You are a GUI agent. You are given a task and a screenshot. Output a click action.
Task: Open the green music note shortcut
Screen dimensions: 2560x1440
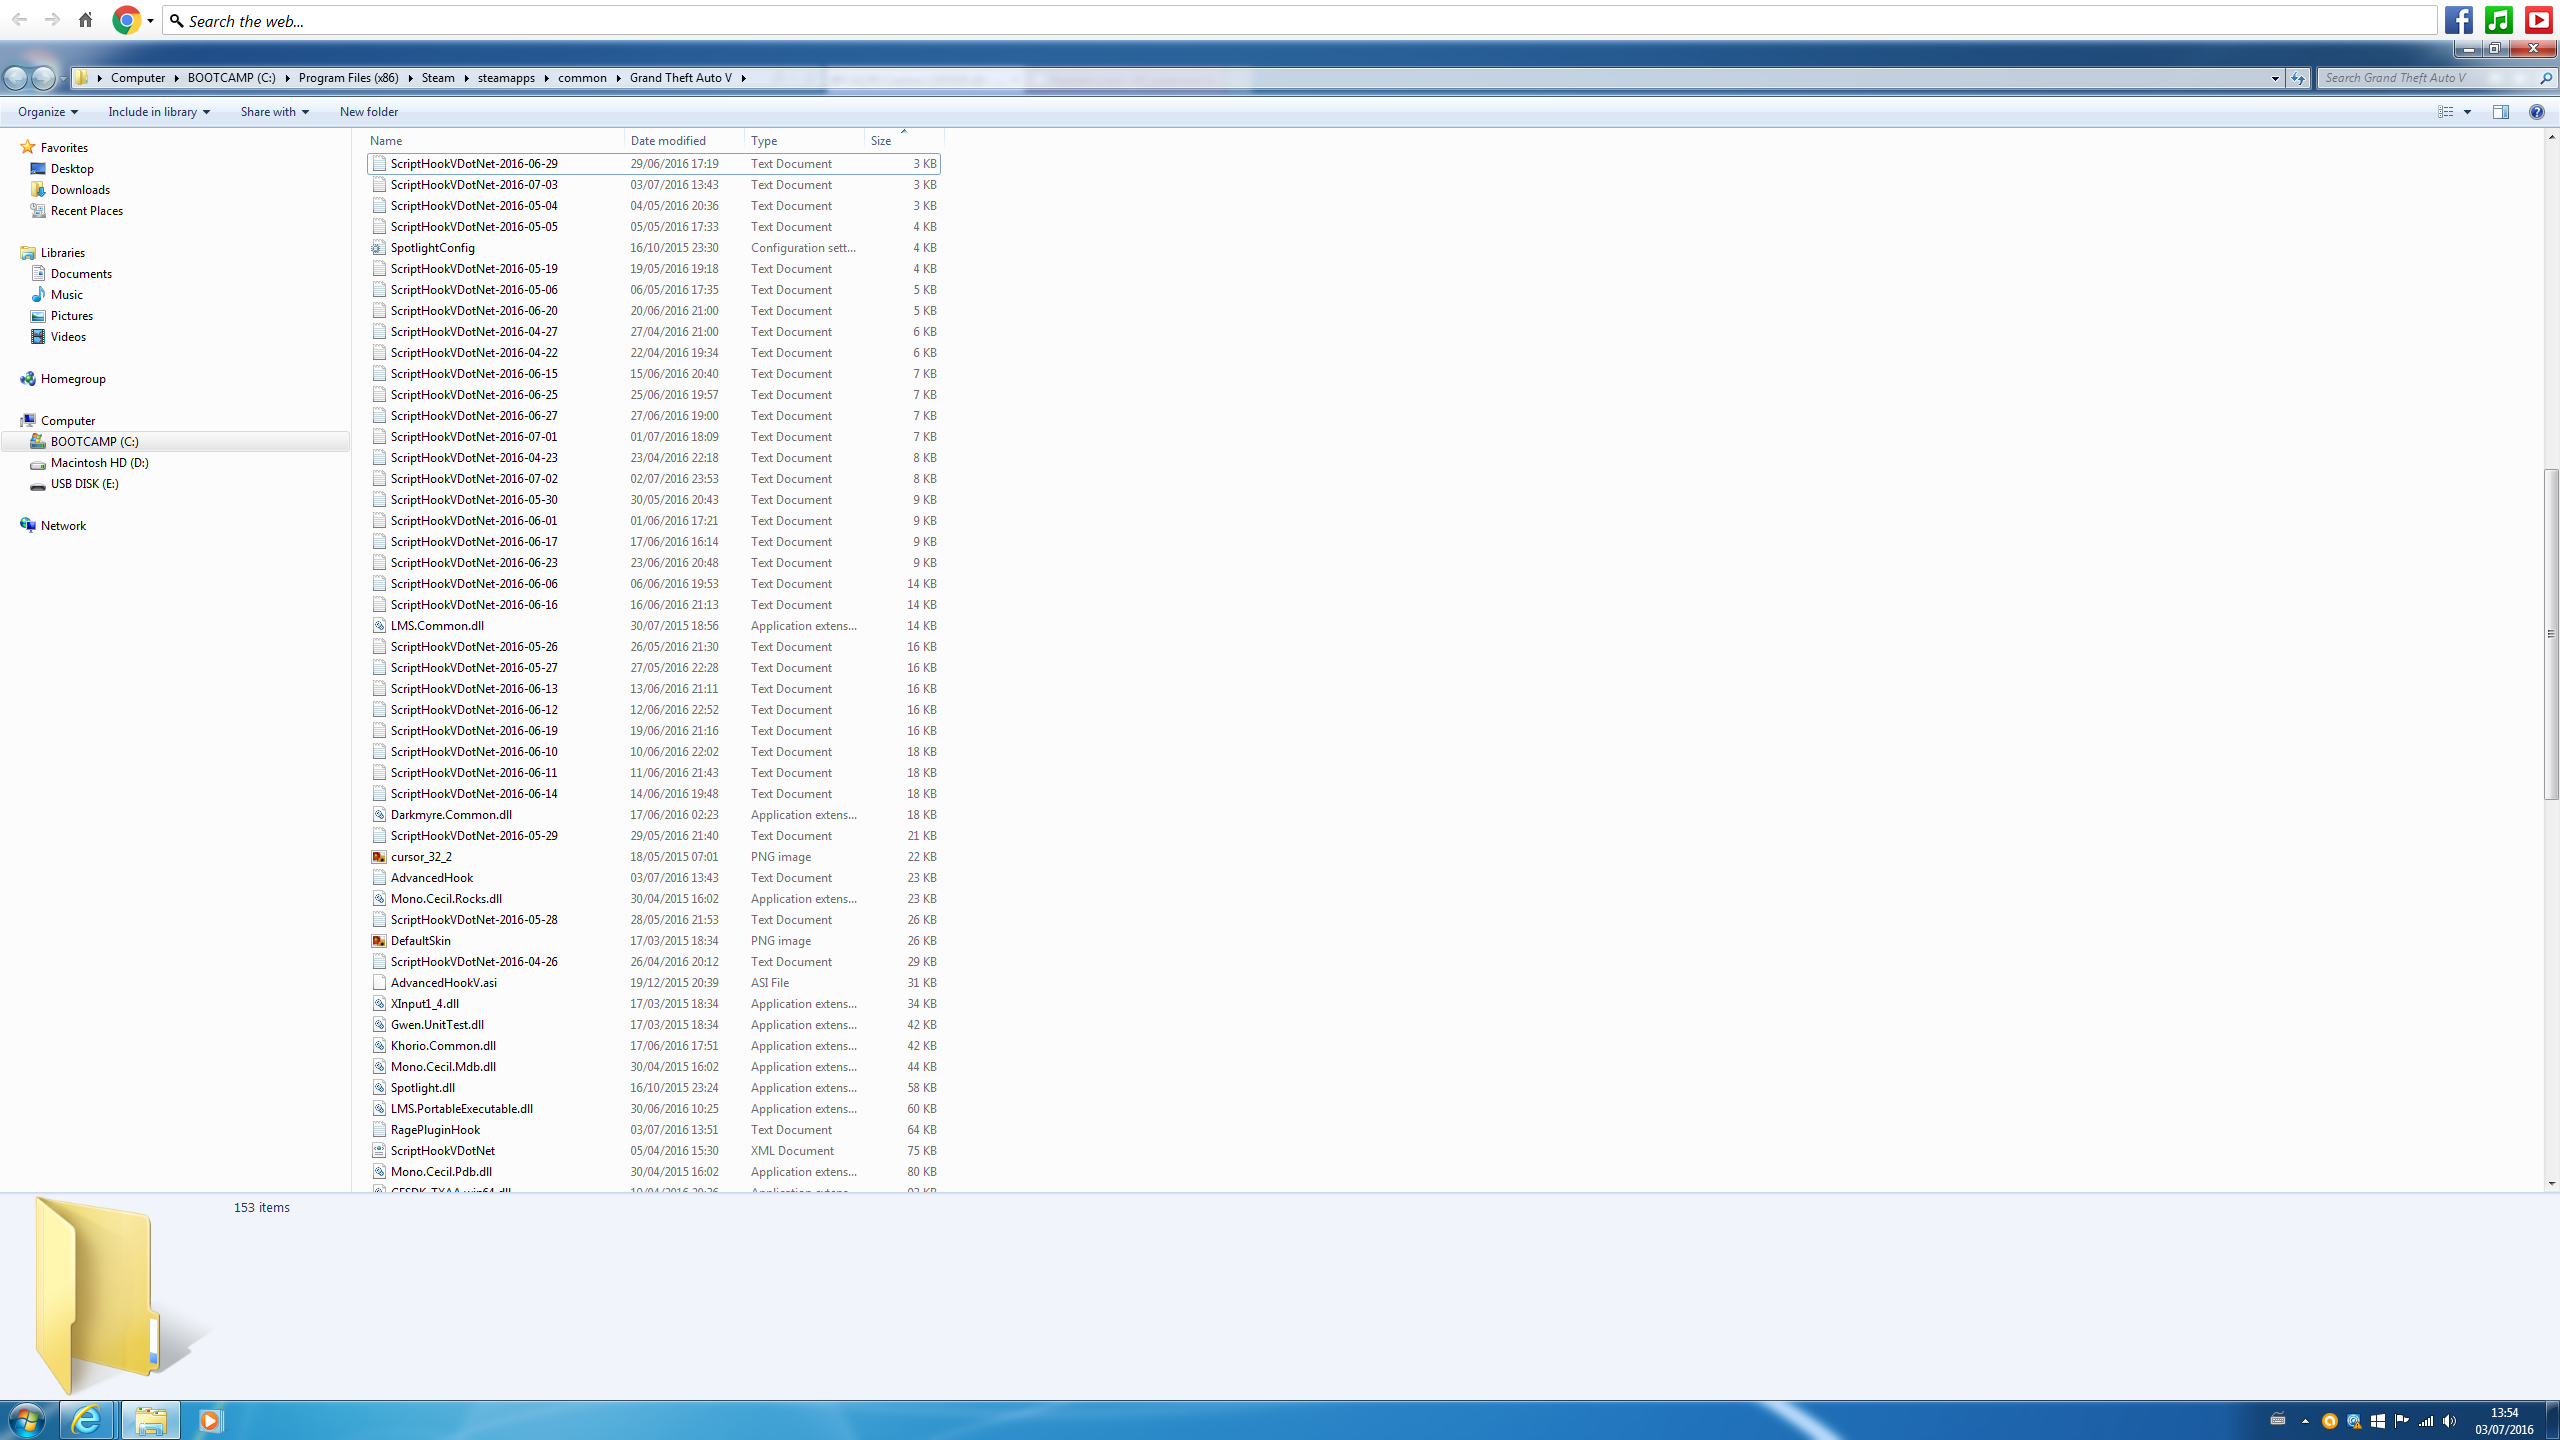(x=2498, y=20)
